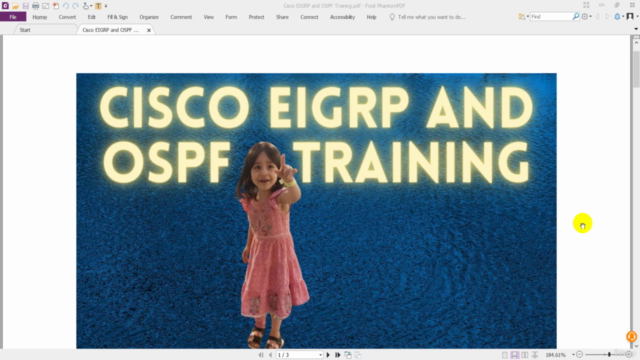Switch to the Home ribbon tab
Image resolution: width=640 pixels, height=360 pixels.
(x=40, y=17)
